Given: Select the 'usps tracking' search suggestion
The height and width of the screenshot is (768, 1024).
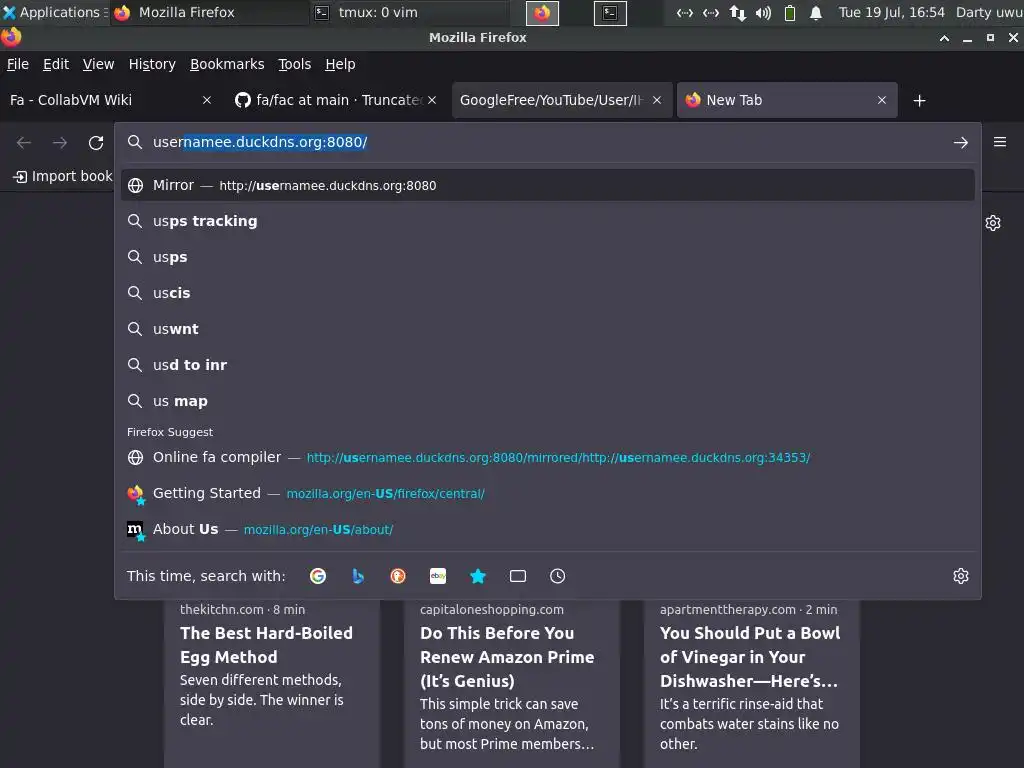Looking at the screenshot, I should (x=547, y=221).
